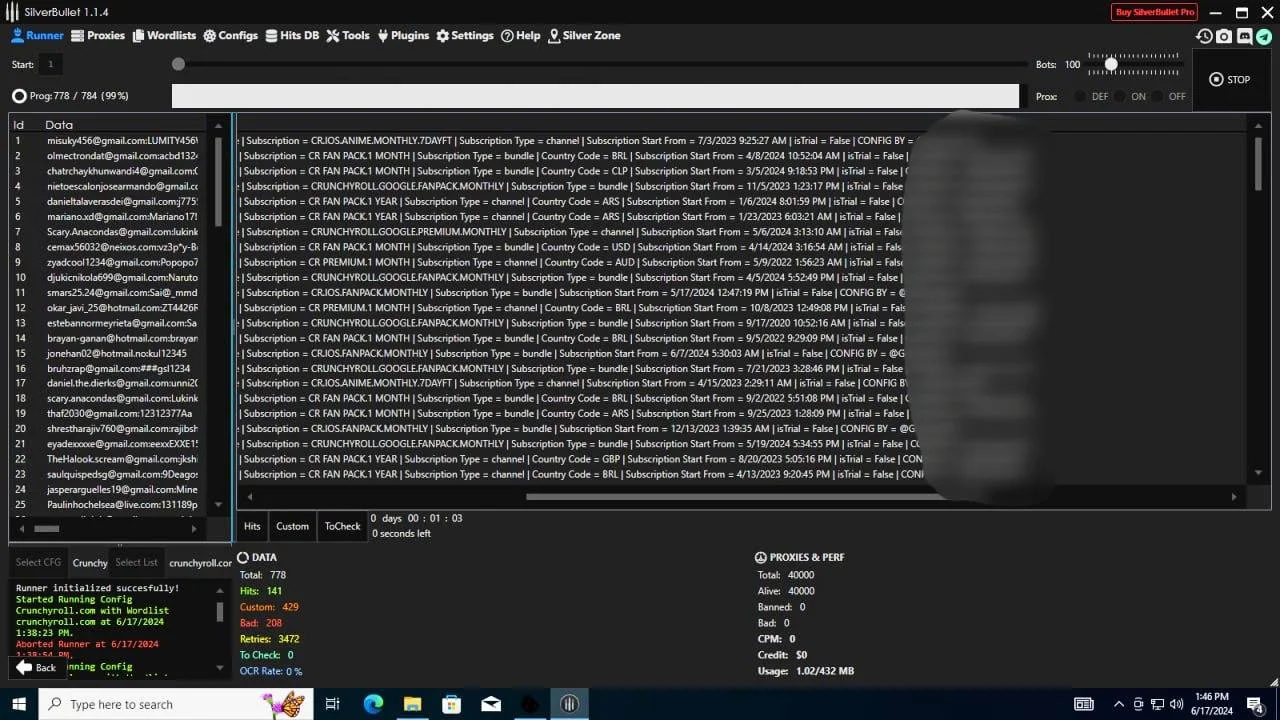Click the Start position slider handle
This screenshot has height=720, width=1280.
178,64
